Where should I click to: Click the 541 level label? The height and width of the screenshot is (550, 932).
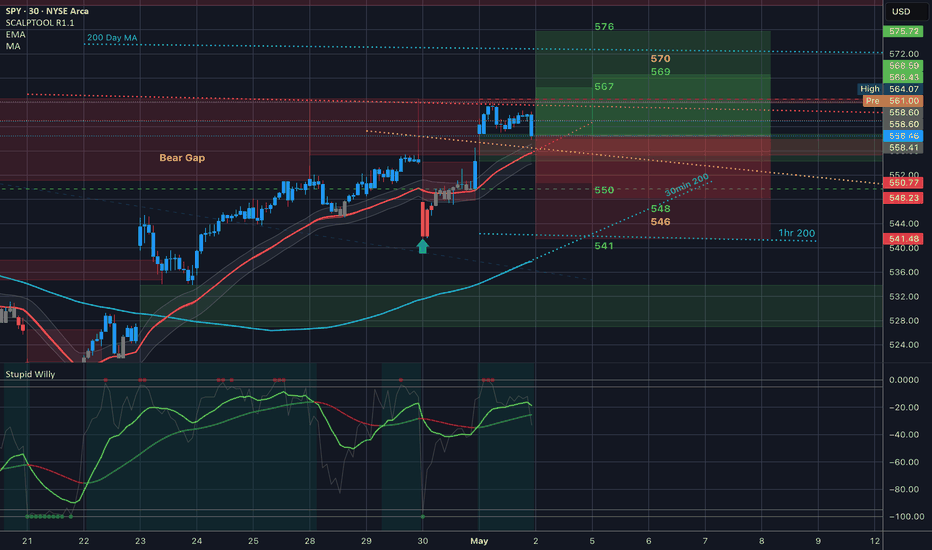(604, 246)
